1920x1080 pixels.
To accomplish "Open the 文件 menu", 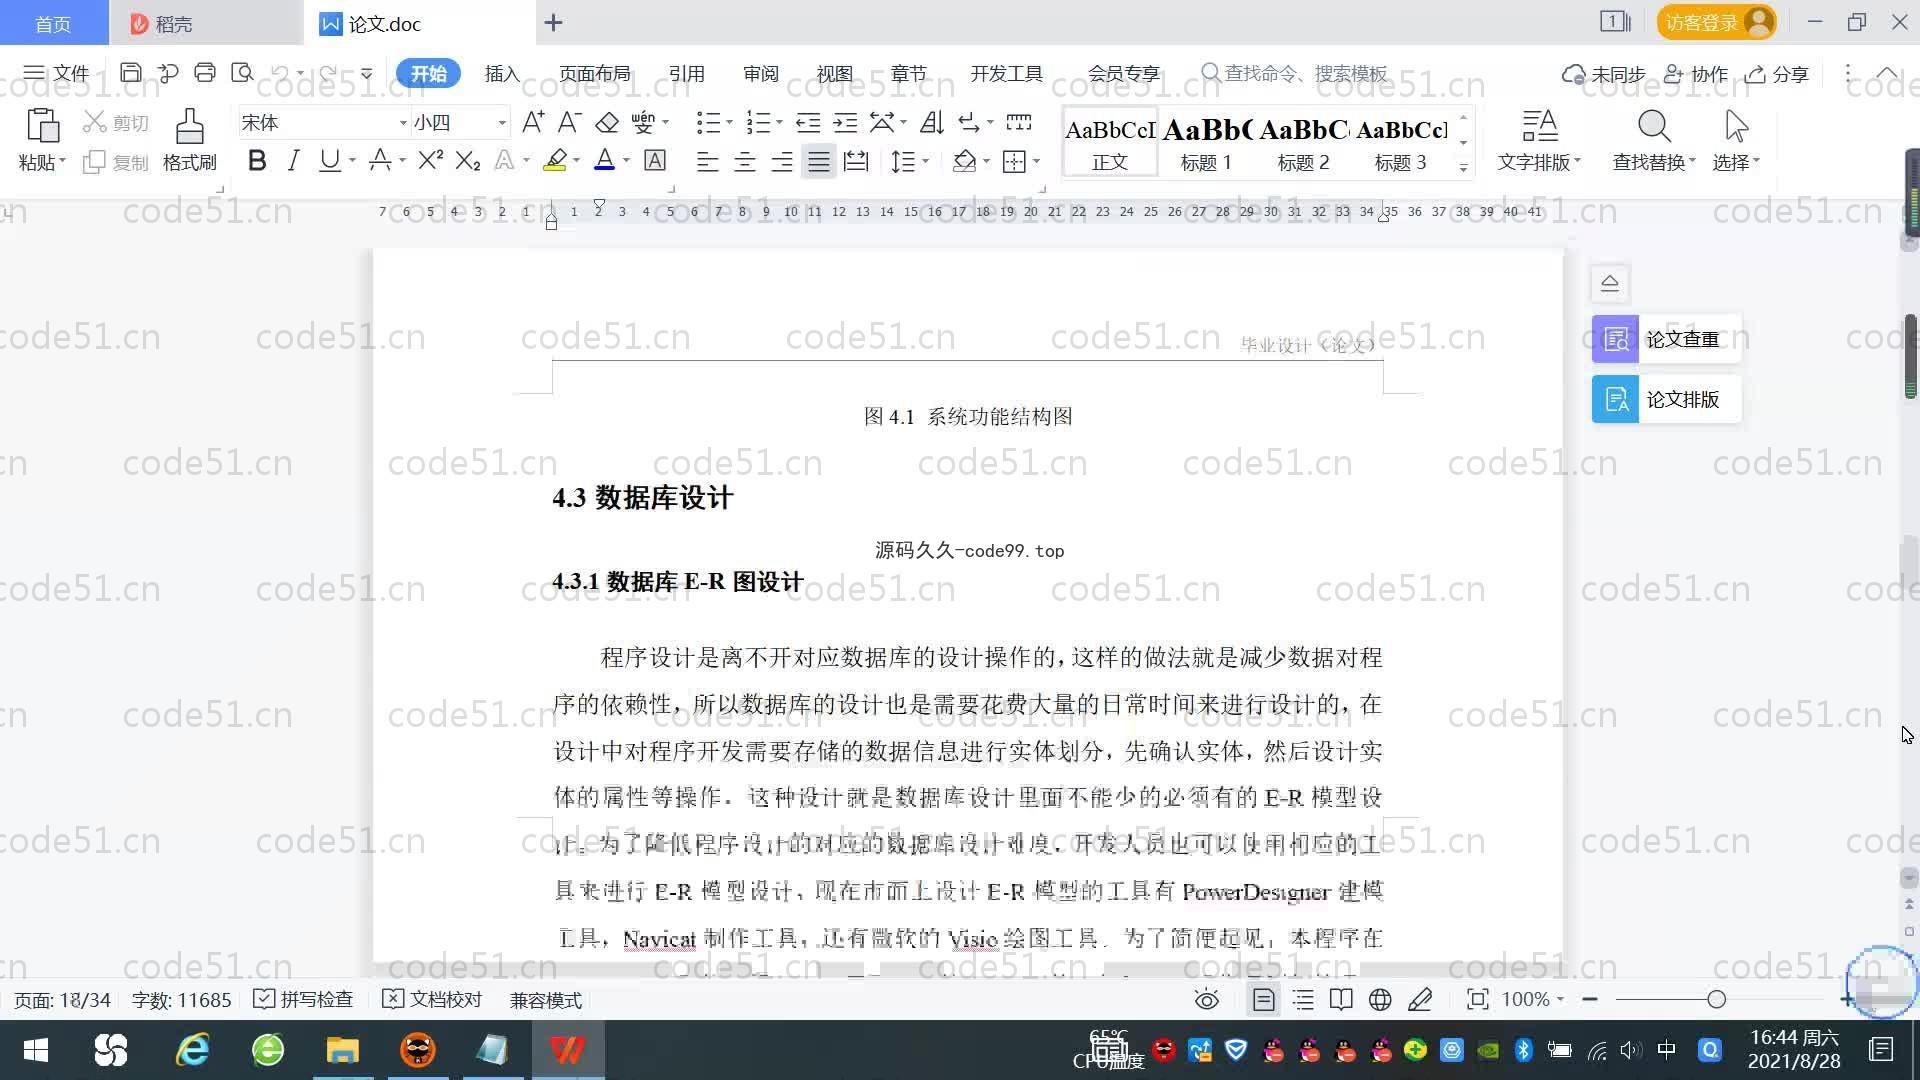I will tap(57, 74).
